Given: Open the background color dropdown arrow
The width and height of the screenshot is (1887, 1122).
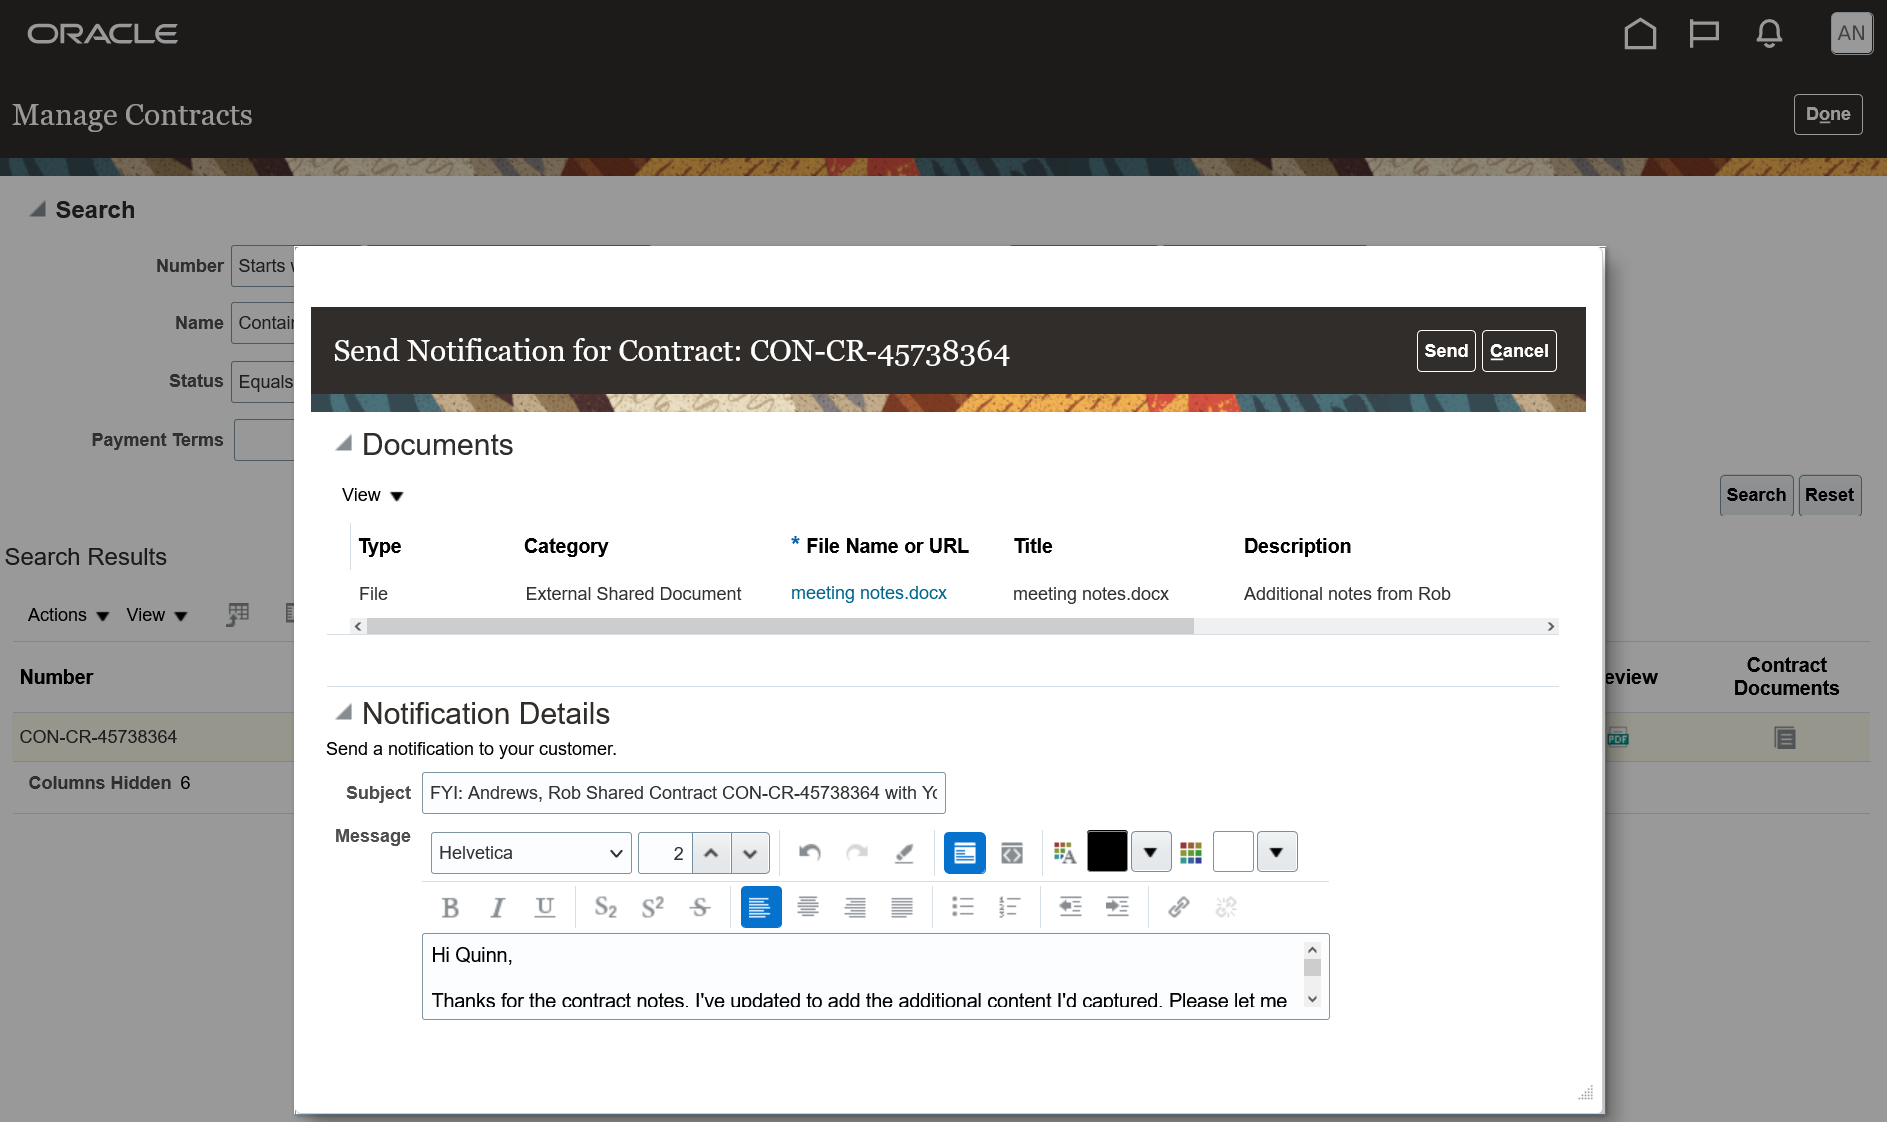Looking at the screenshot, I should tap(1277, 853).
